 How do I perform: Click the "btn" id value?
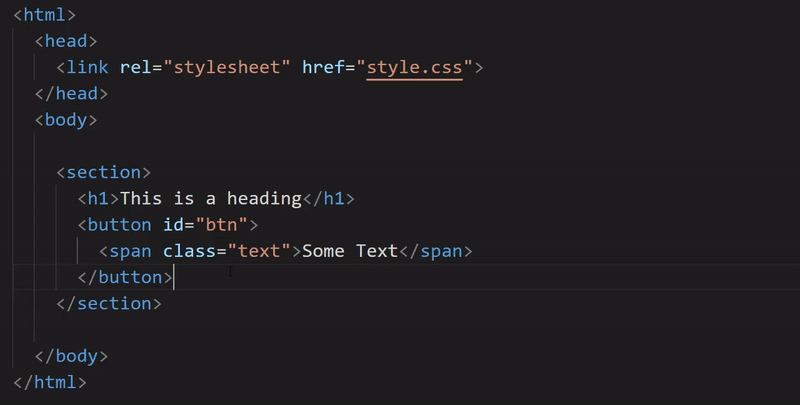click(x=221, y=225)
